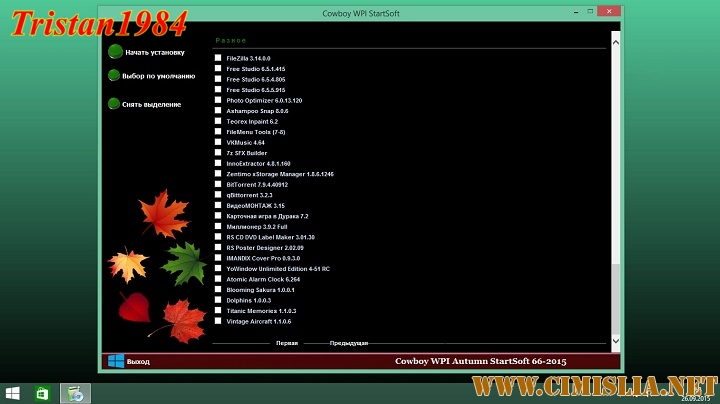Select the Cowboy WPI installer taskbar icon
This screenshot has width=720, height=404.
(x=75, y=393)
